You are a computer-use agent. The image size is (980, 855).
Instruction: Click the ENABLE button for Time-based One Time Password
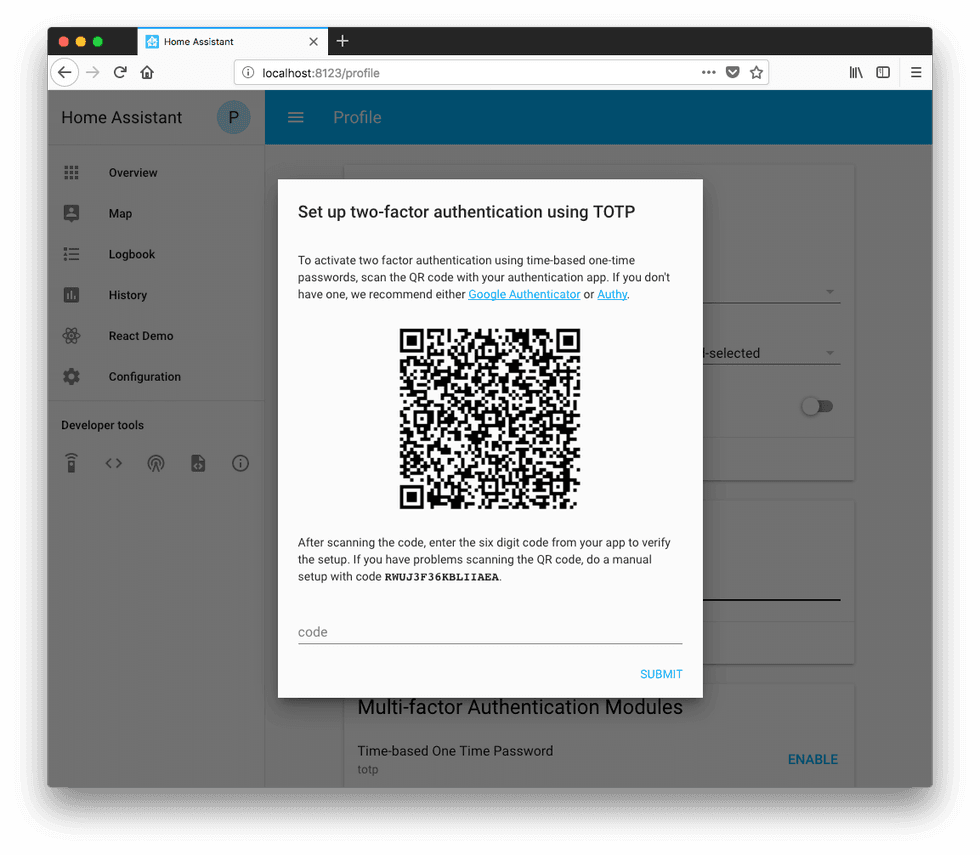(812, 759)
